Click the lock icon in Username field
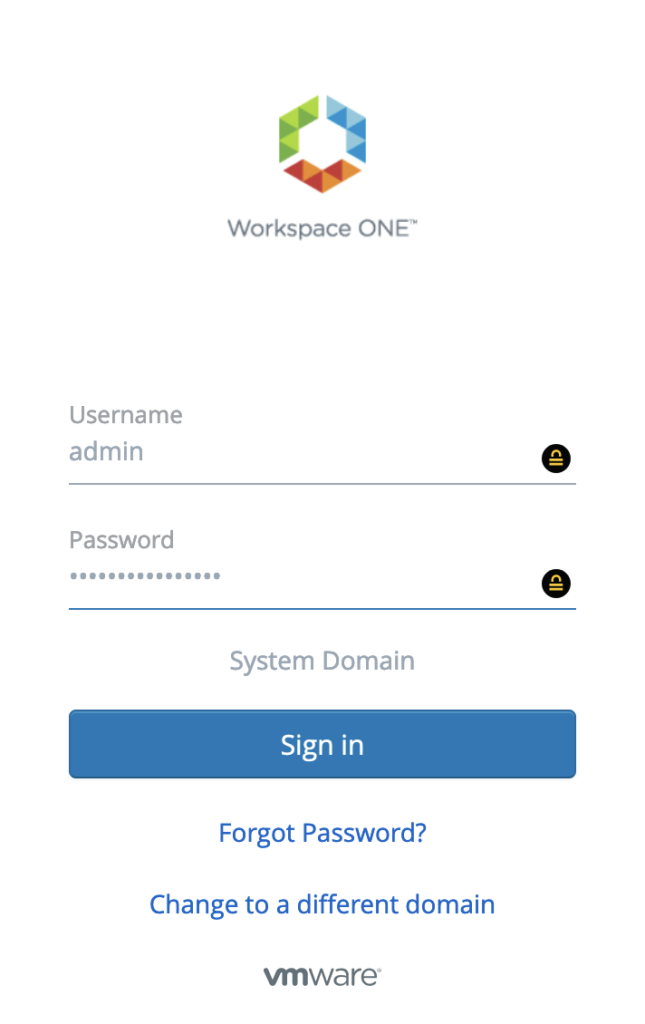The width and height of the screenshot is (645, 1024). 556,459
